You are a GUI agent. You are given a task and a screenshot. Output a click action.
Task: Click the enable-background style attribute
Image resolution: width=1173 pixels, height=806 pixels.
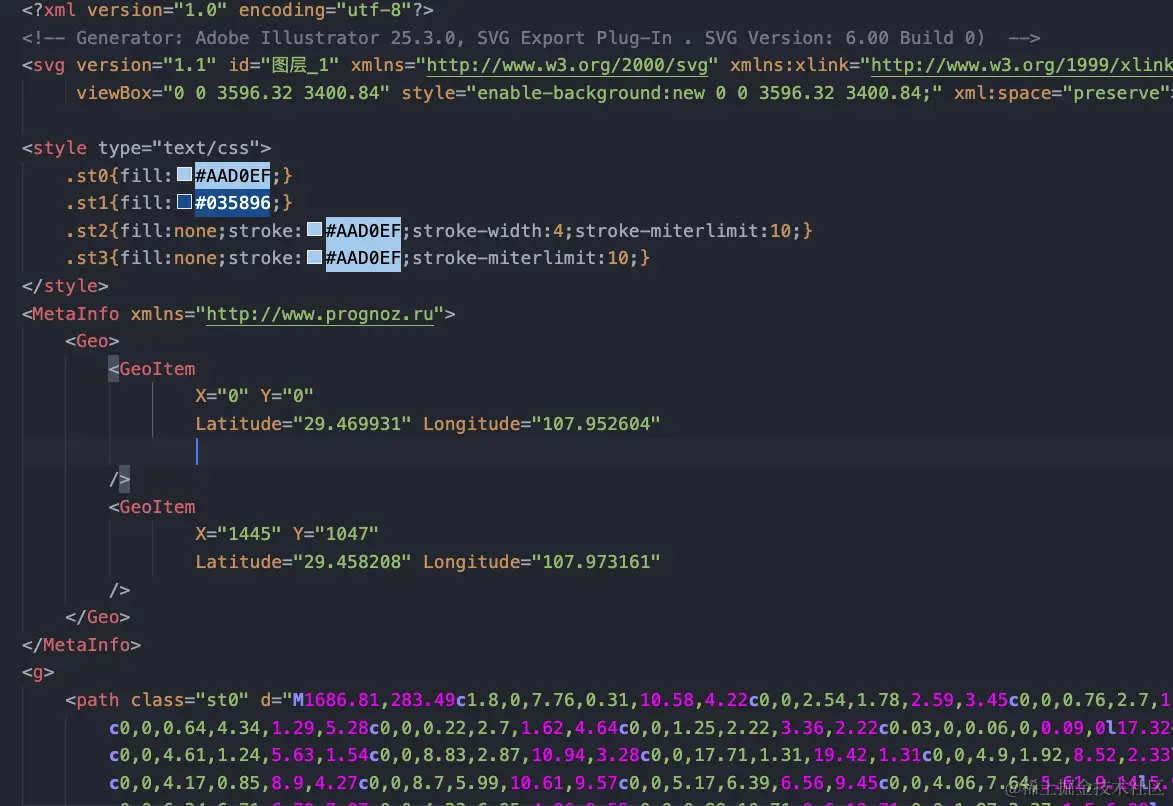672,93
